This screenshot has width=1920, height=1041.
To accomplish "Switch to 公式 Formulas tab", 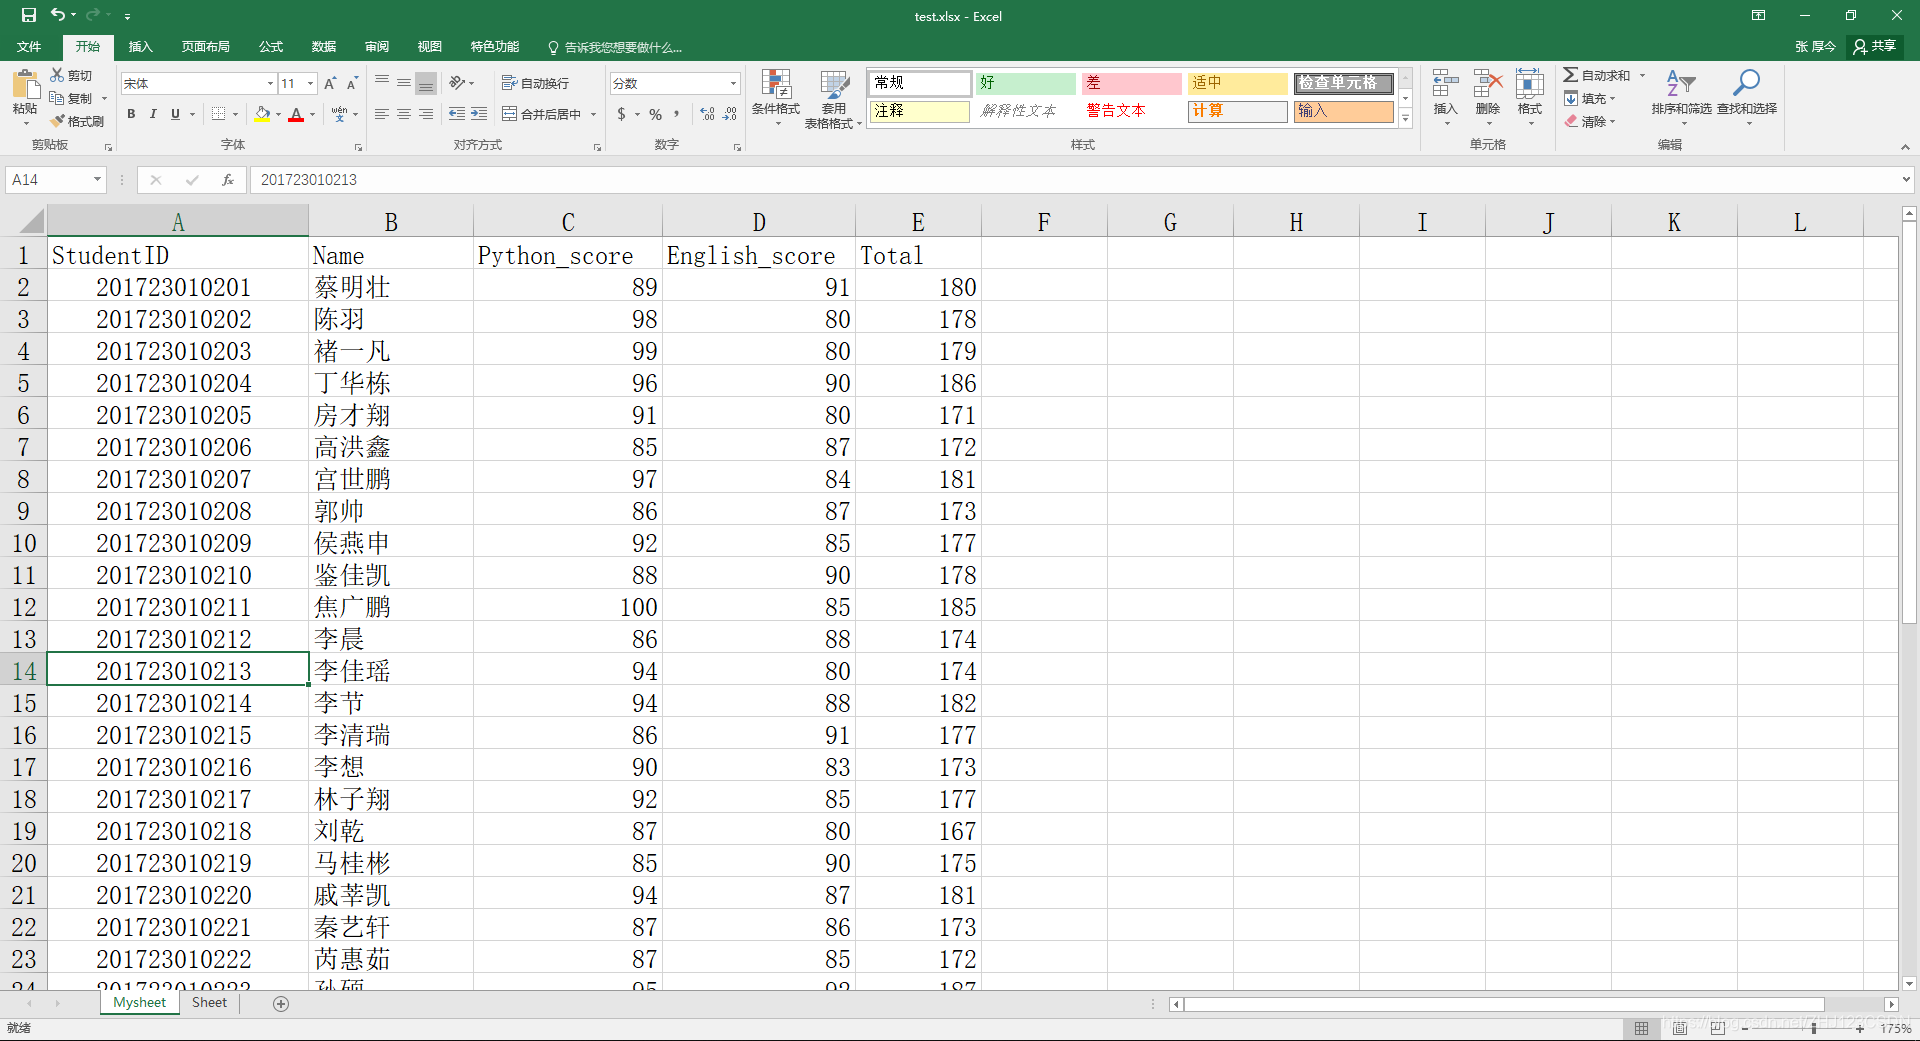I will pyautogui.click(x=271, y=47).
